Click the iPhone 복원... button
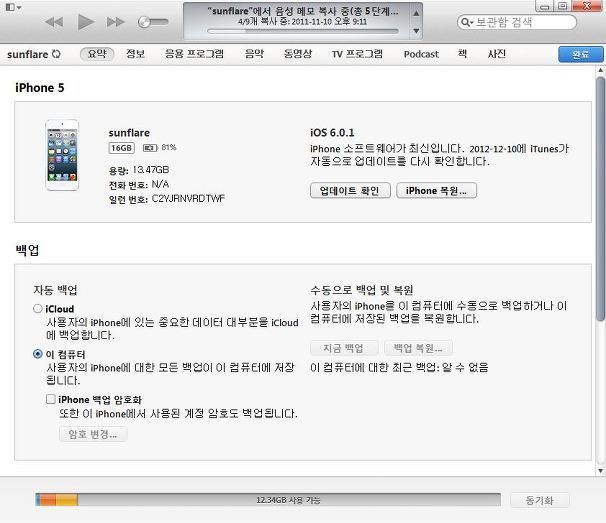Viewport: 606px width, 523px height. (436, 191)
